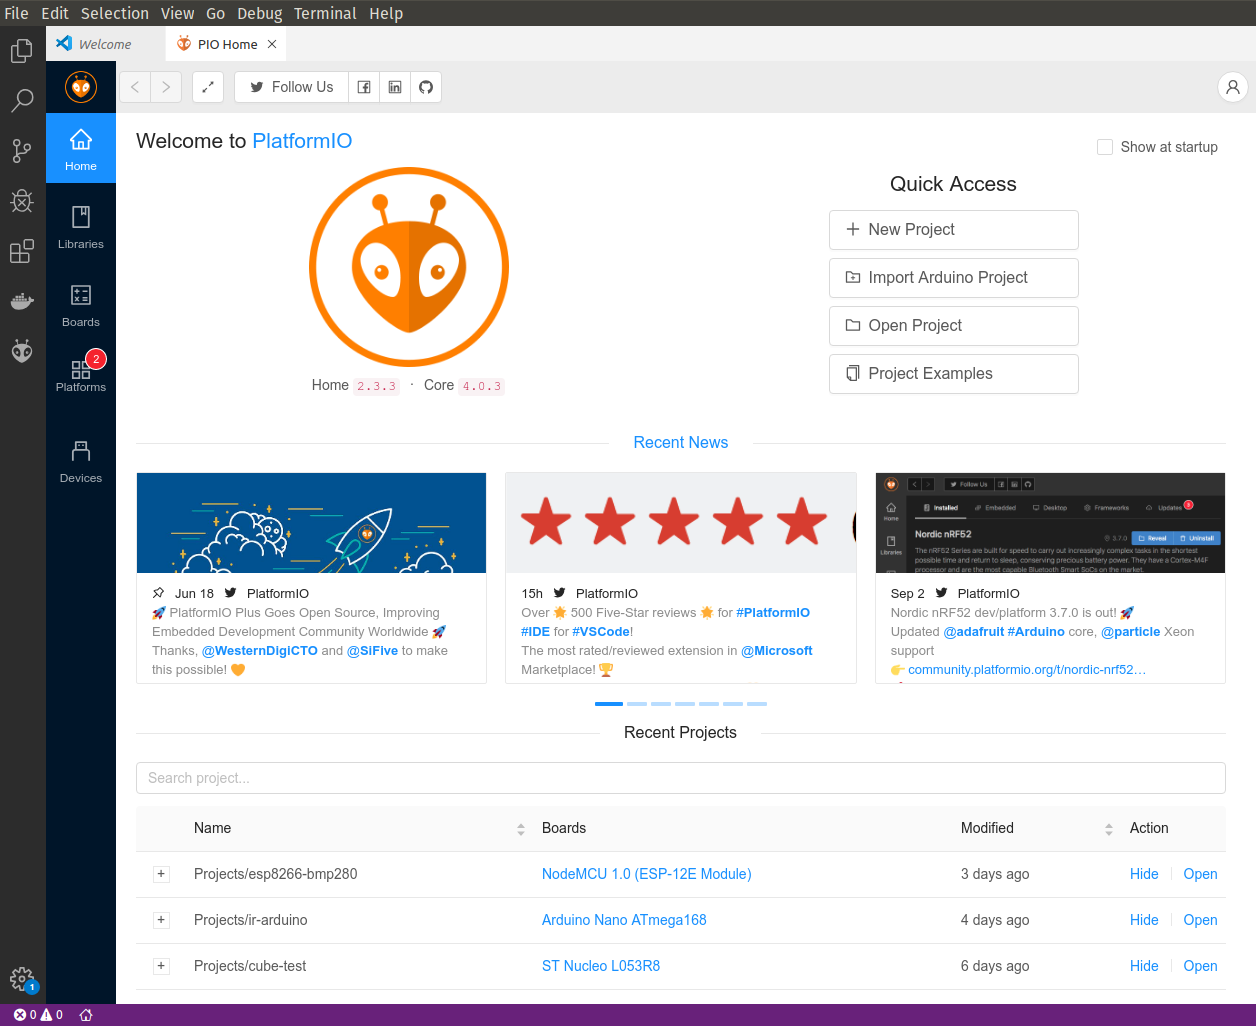Toggle the expand fullscreen arrows button
The height and width of the screenshot is (1026, 1256).
(x=208, y=87)
